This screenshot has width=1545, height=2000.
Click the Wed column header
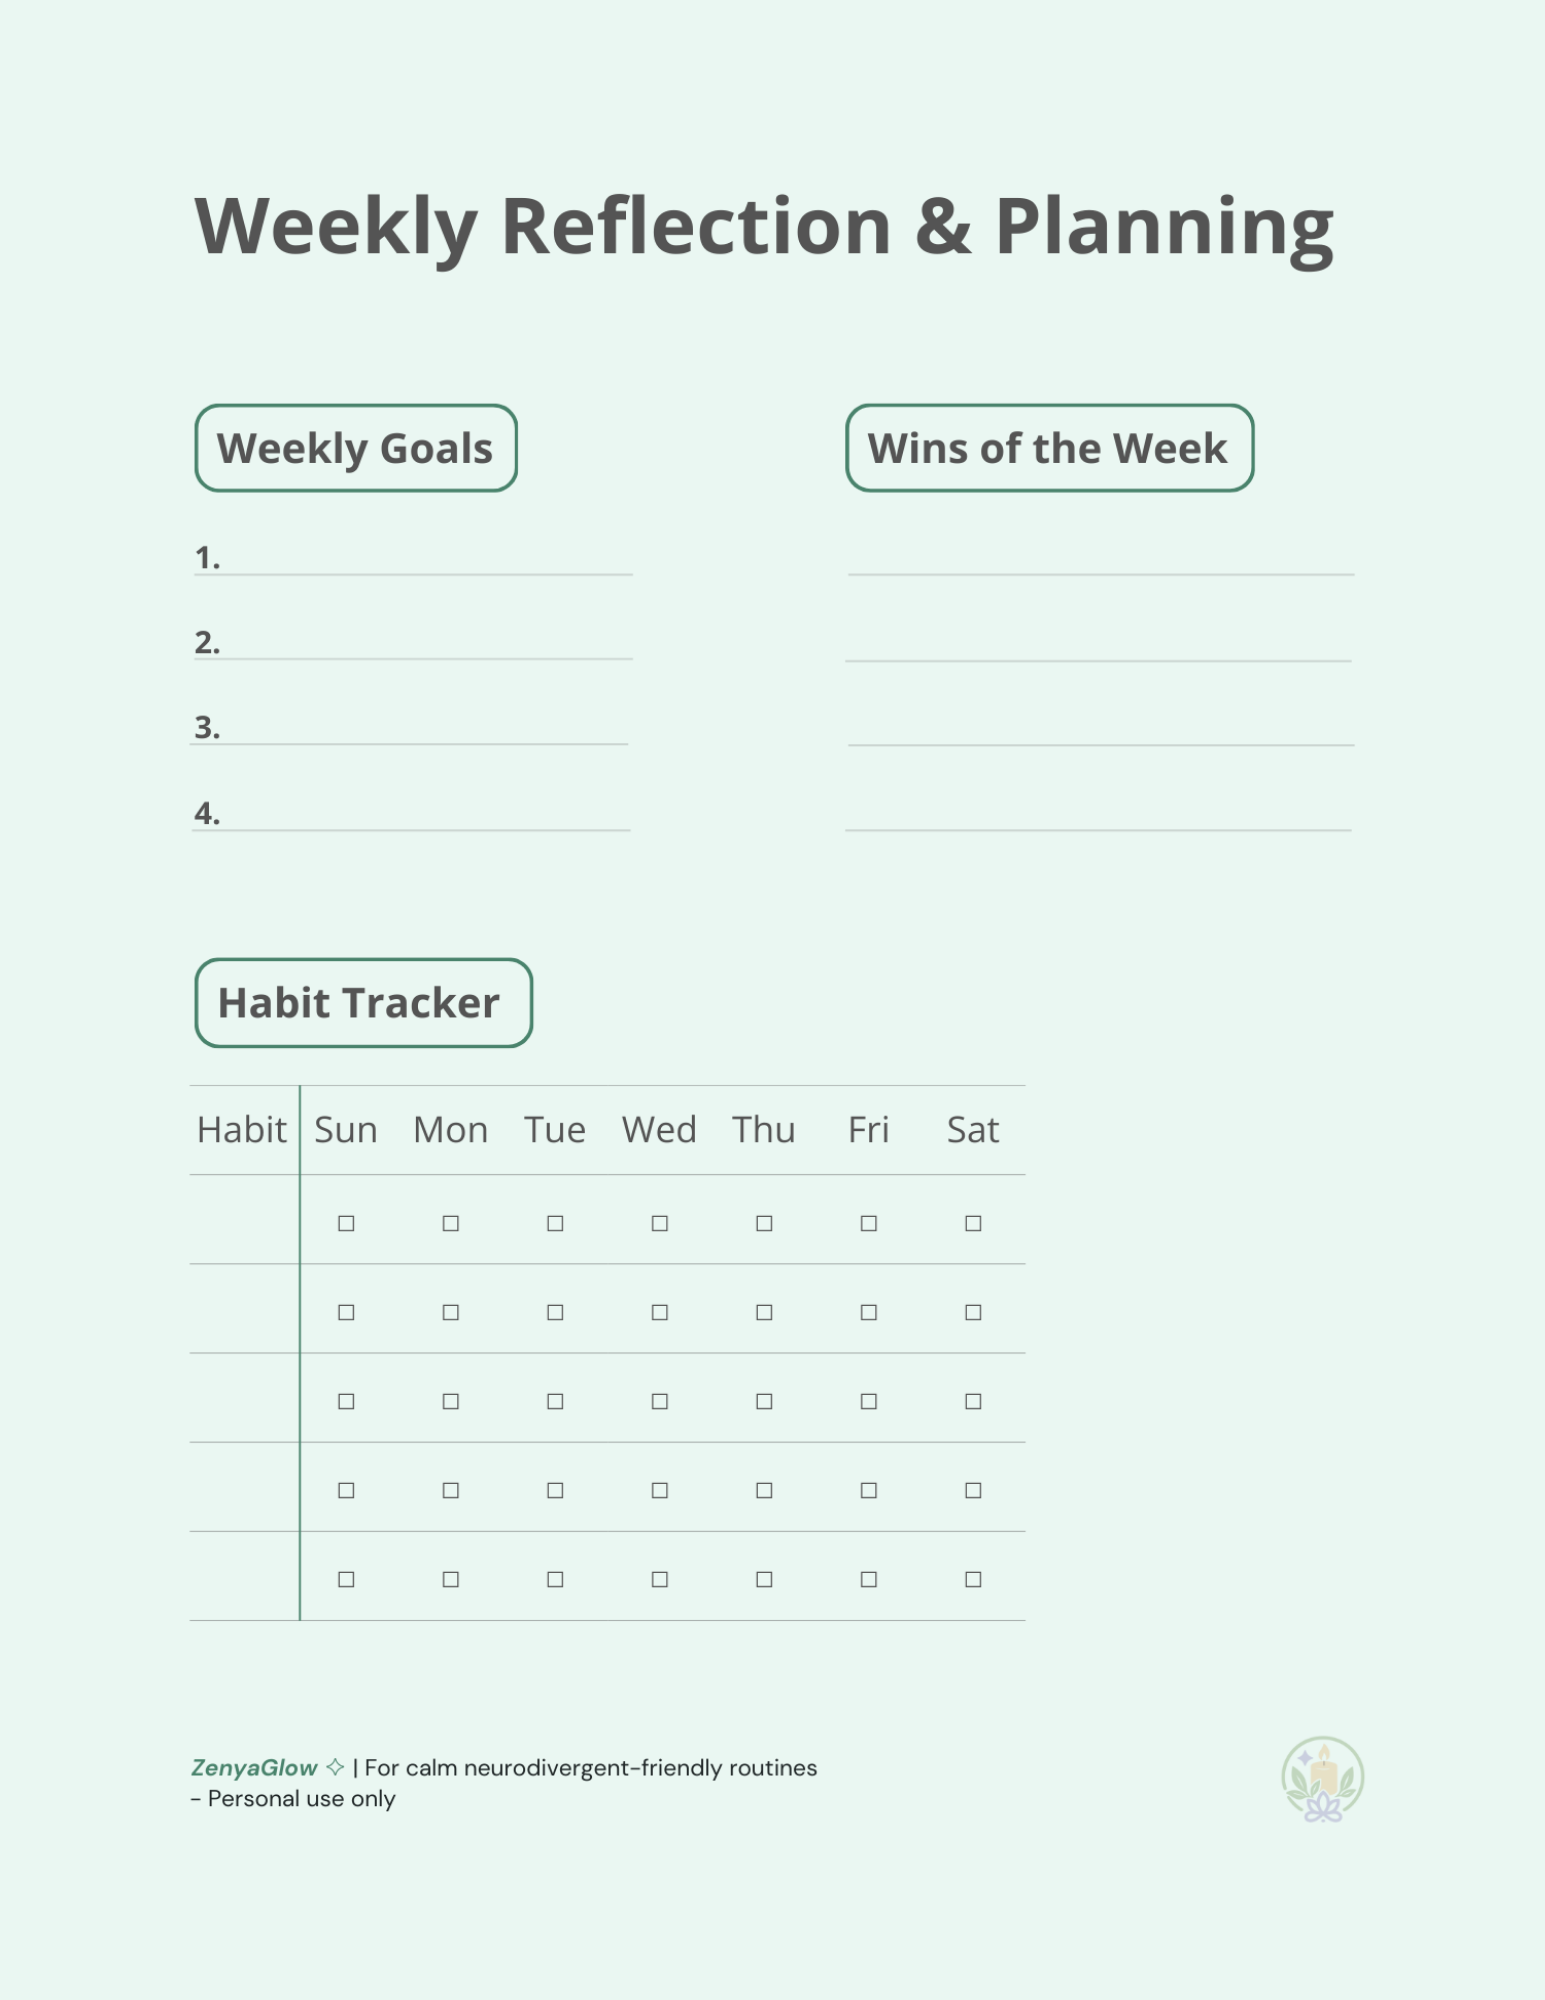[x=659, y=1130]
